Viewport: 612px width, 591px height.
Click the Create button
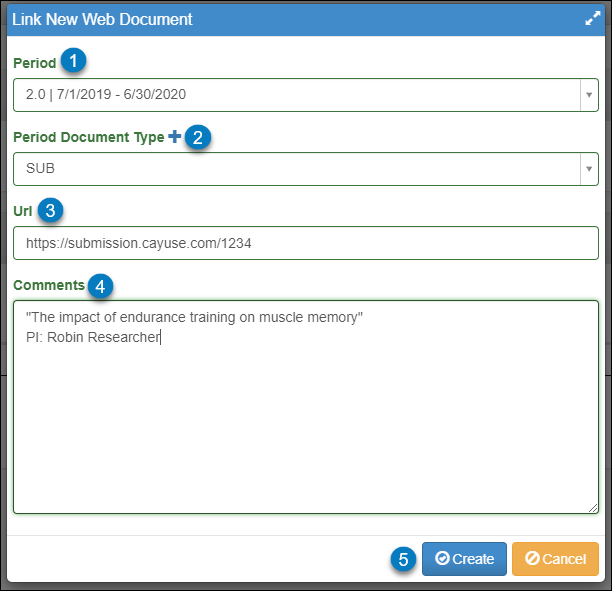pyautogui.click(x=464, y=559)
